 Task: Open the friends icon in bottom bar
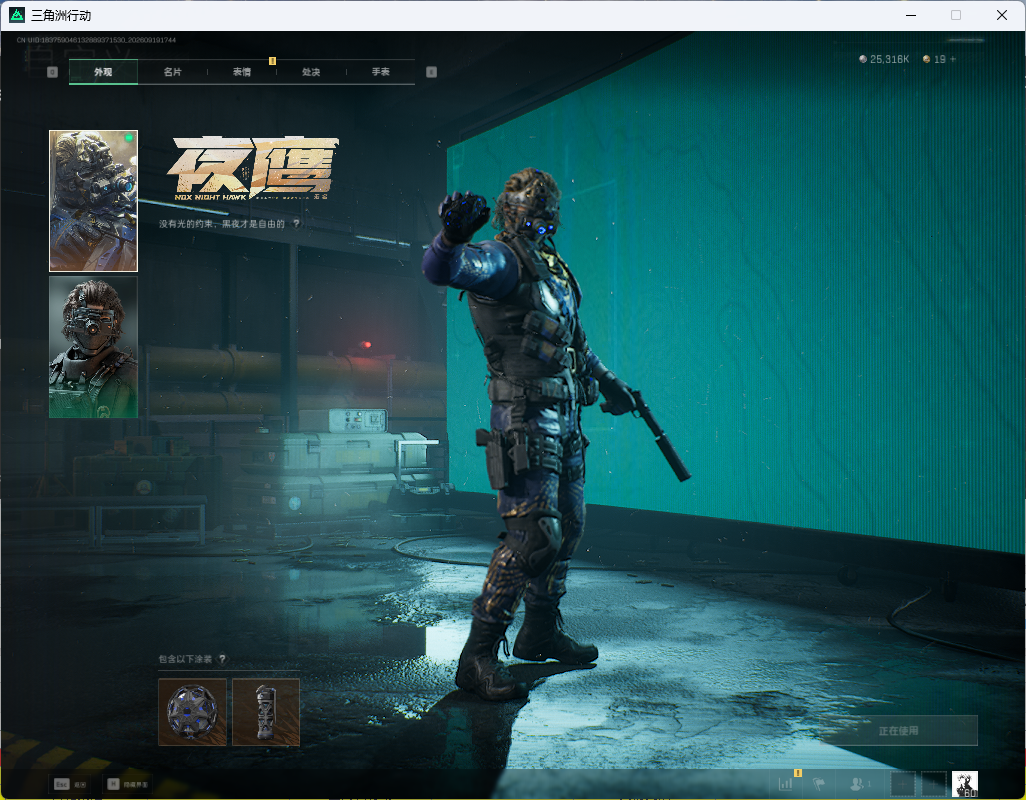pyautogui.click(x=857, y=784)
